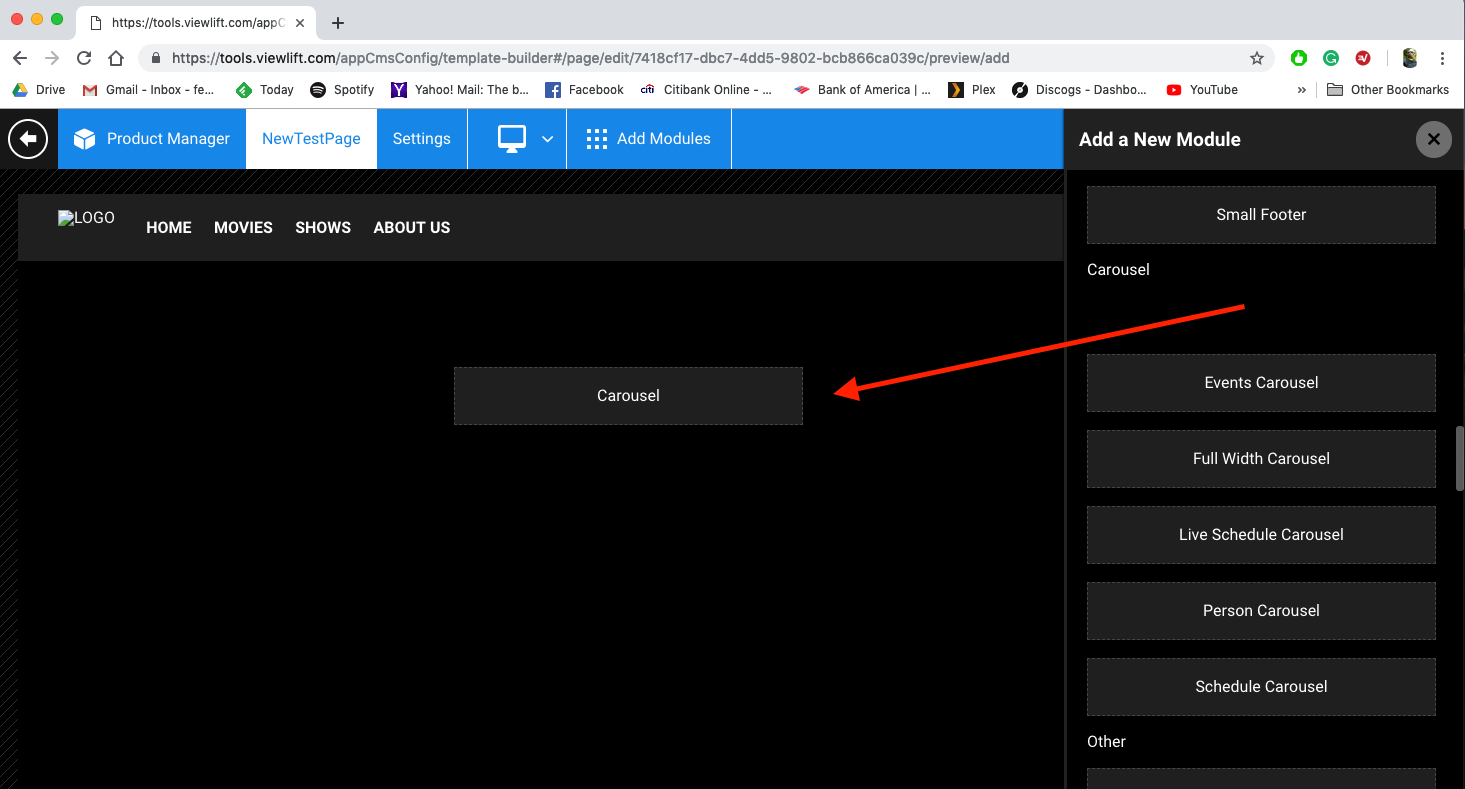Select the Full Width Carousel module
Image resolution: width=1465 pixels, height=789 pixels.
[1261, 459]
